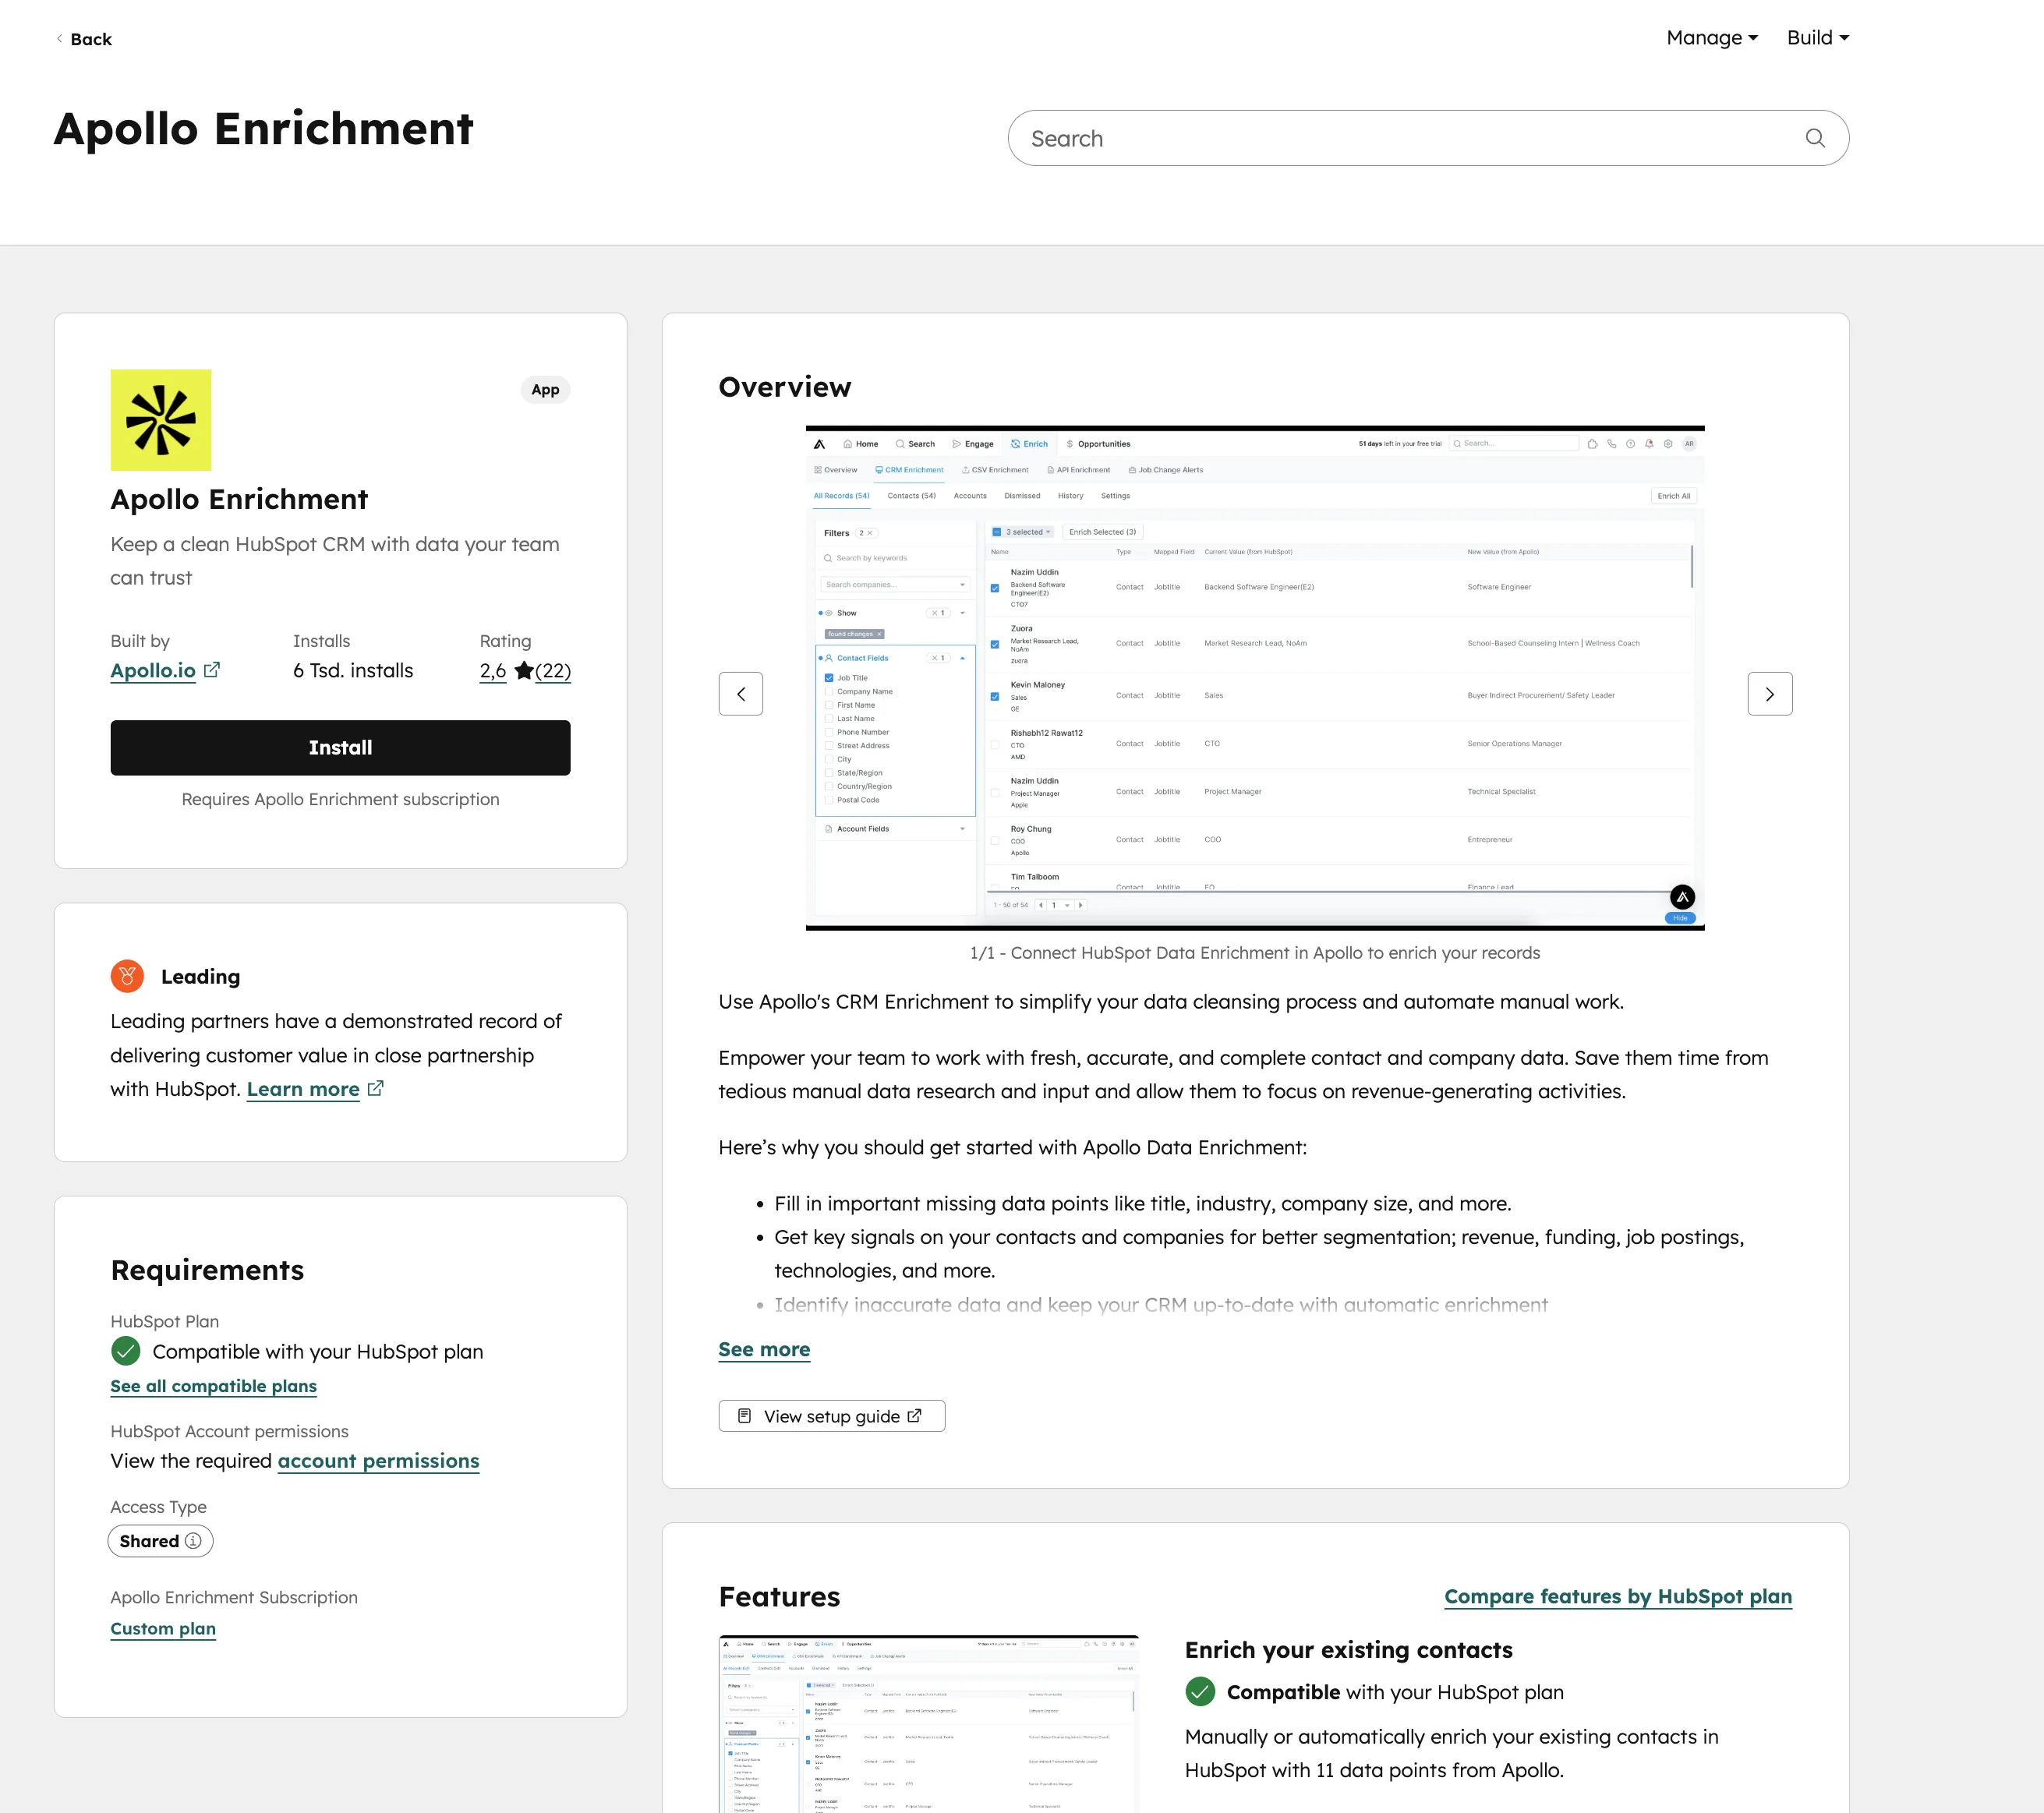Click the info icon on the Shared badge

click(195, 1541)
